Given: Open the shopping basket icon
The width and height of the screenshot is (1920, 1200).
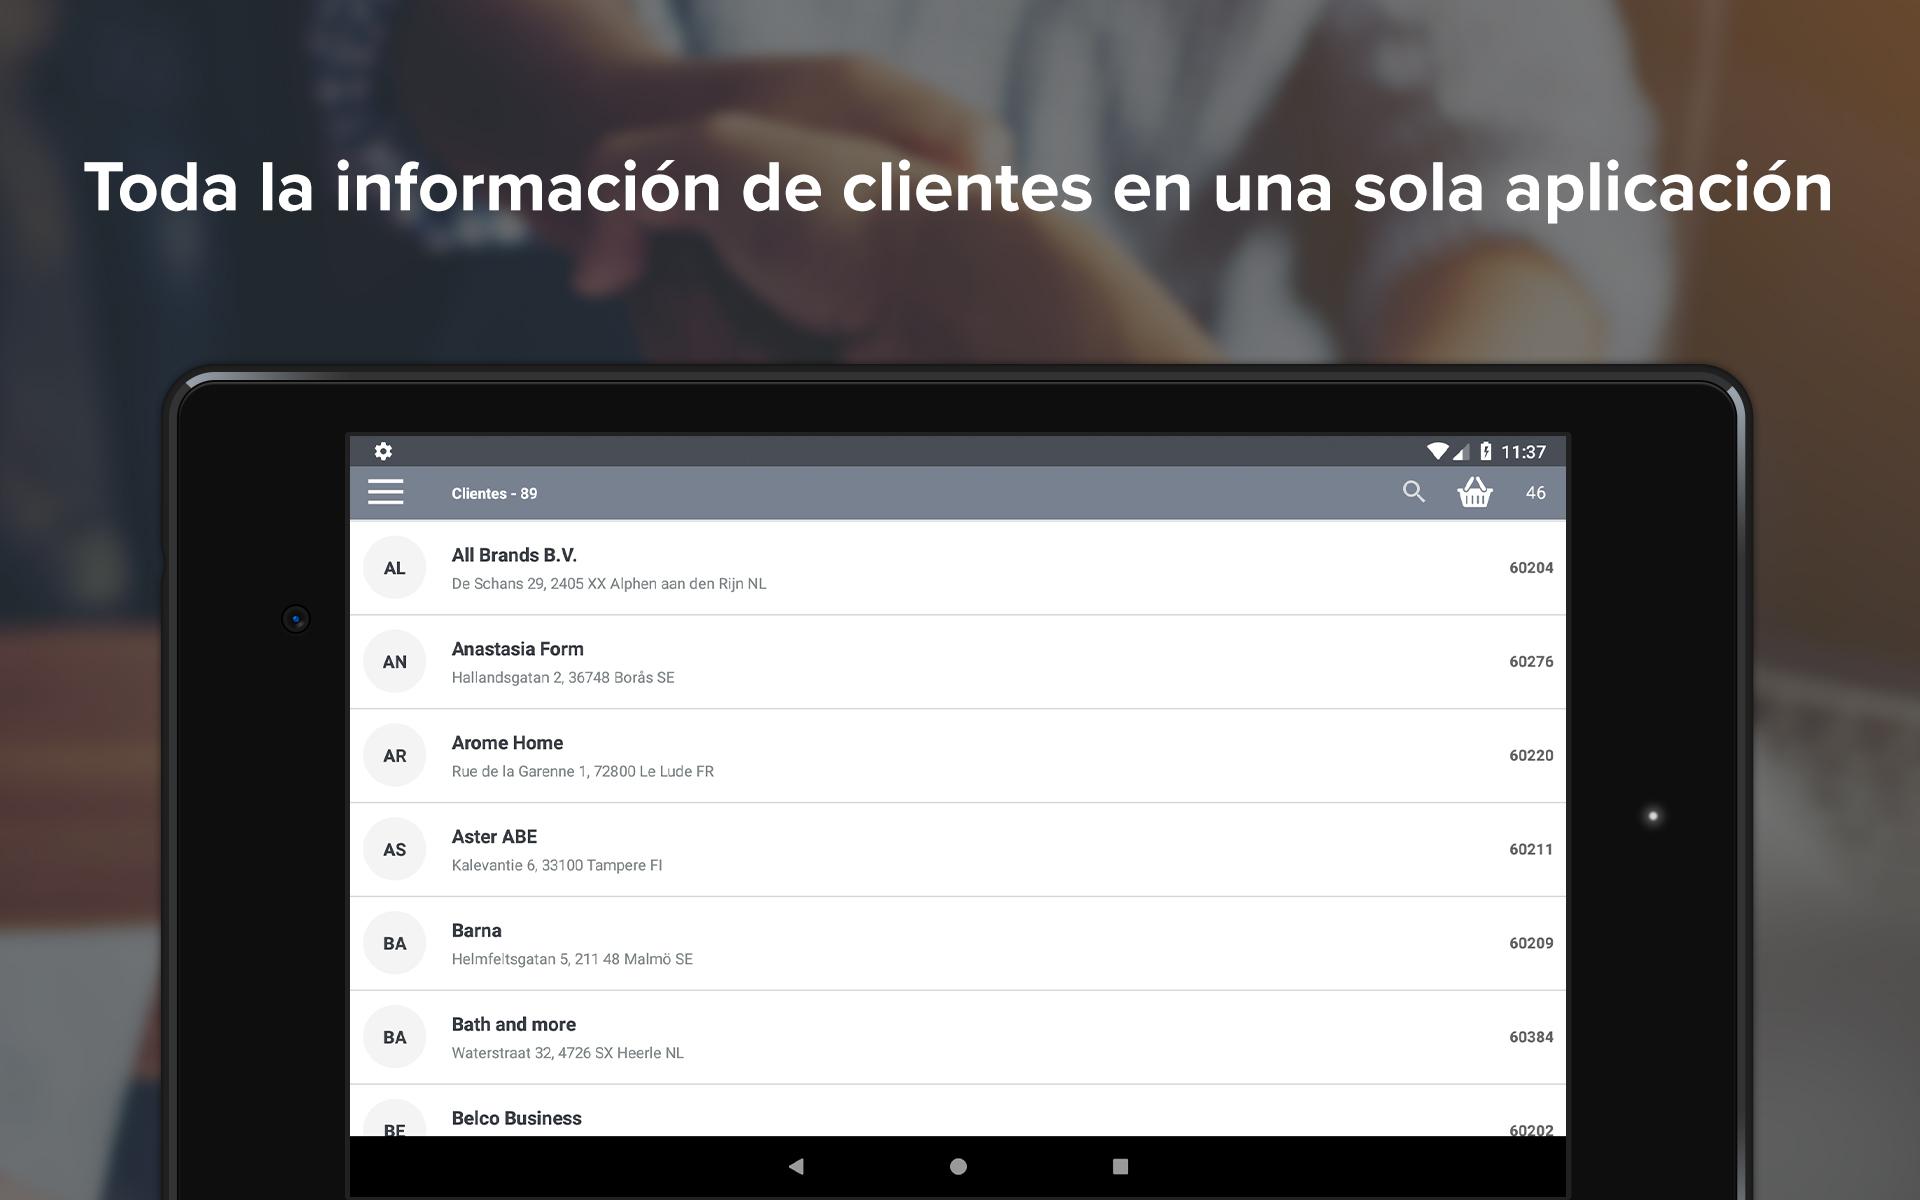Looking at the screenshot, I should (x=1475, y=491).
